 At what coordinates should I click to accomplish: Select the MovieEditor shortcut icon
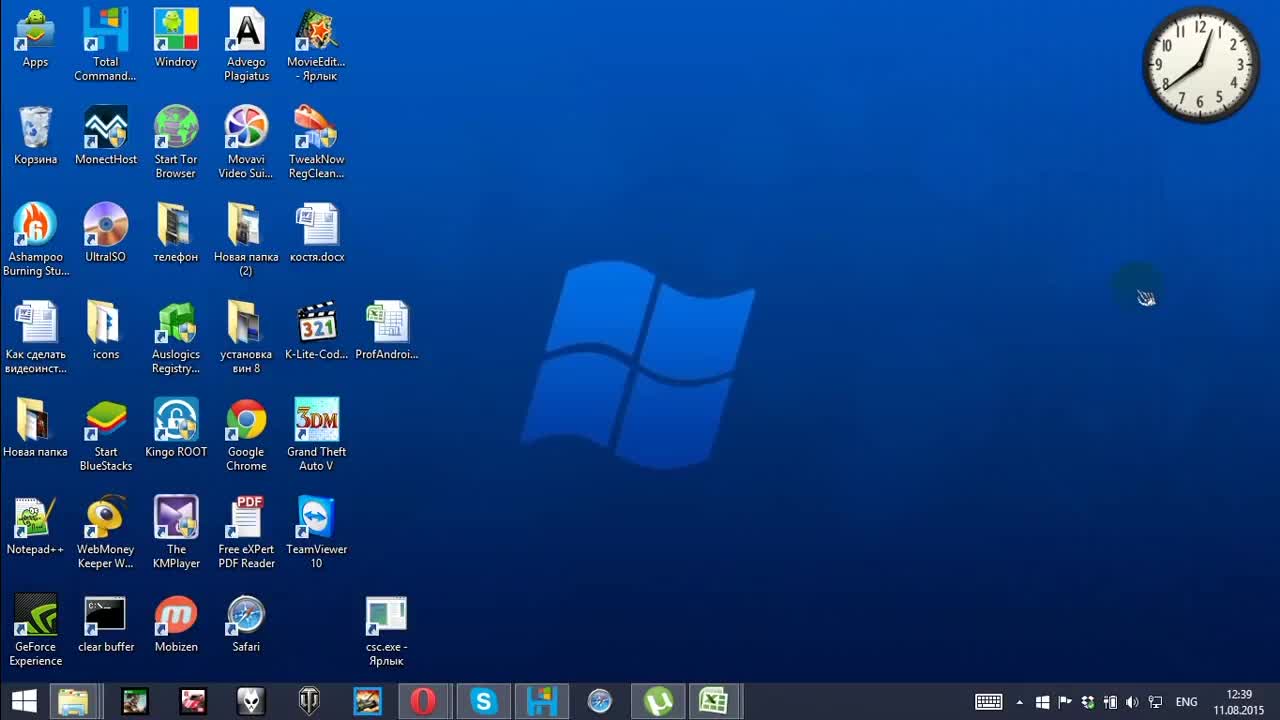(316, 46)
